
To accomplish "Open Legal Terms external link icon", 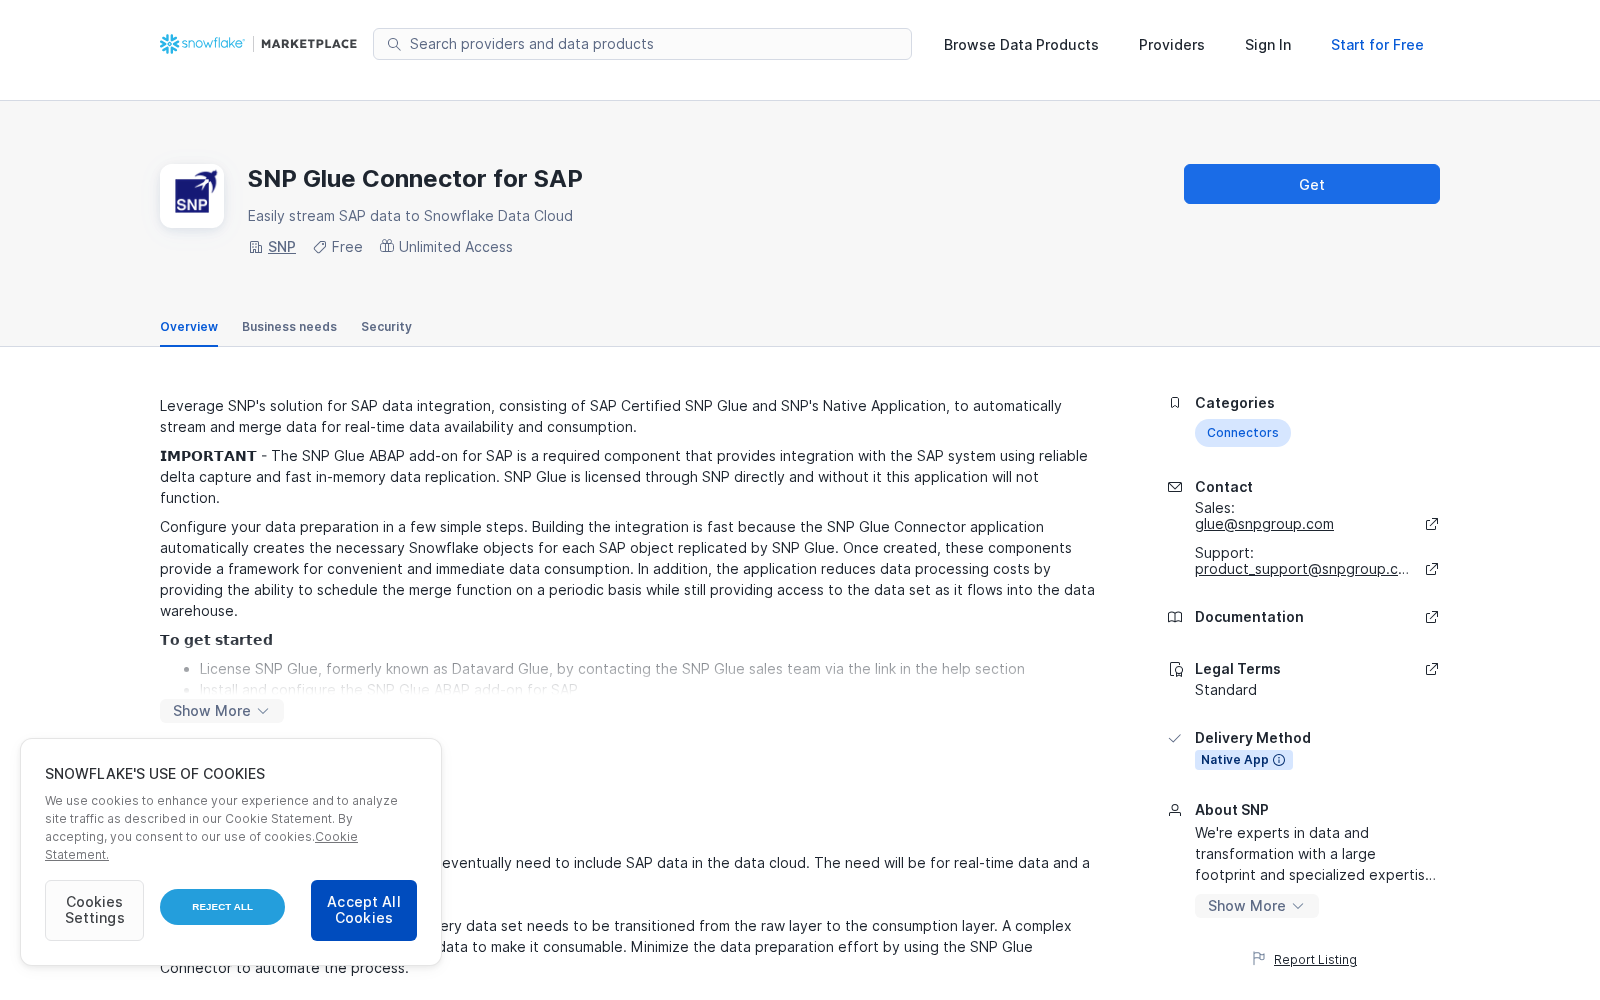I will coord(1432,669).
